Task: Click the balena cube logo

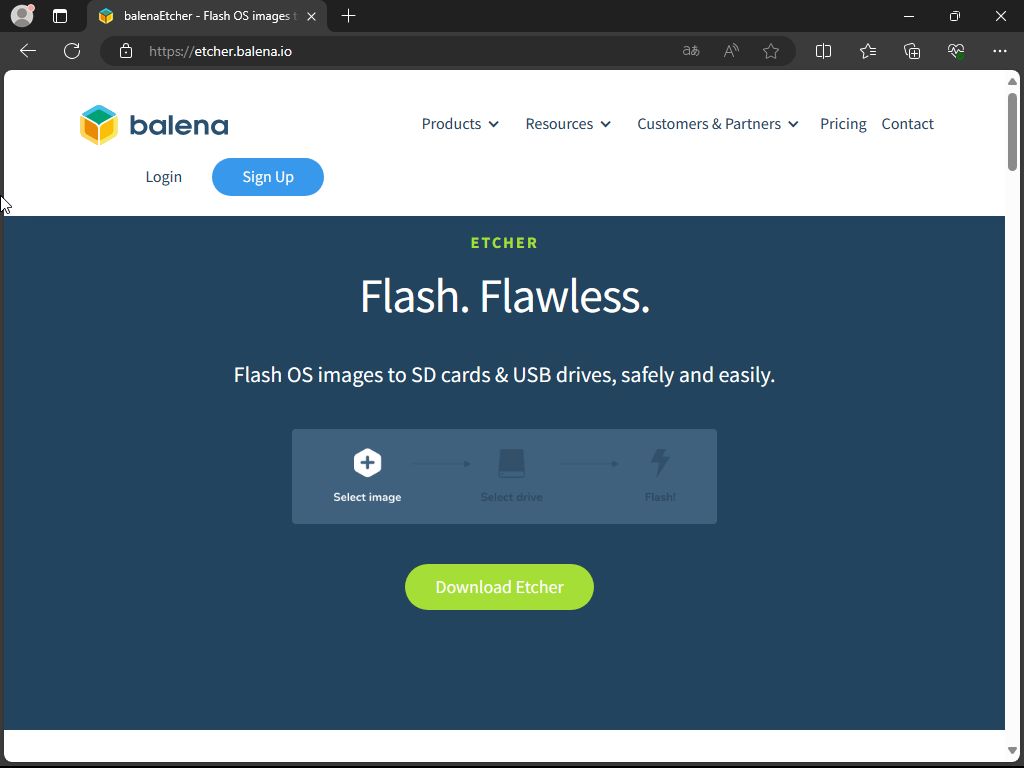Action: click(x=99, y=125)
